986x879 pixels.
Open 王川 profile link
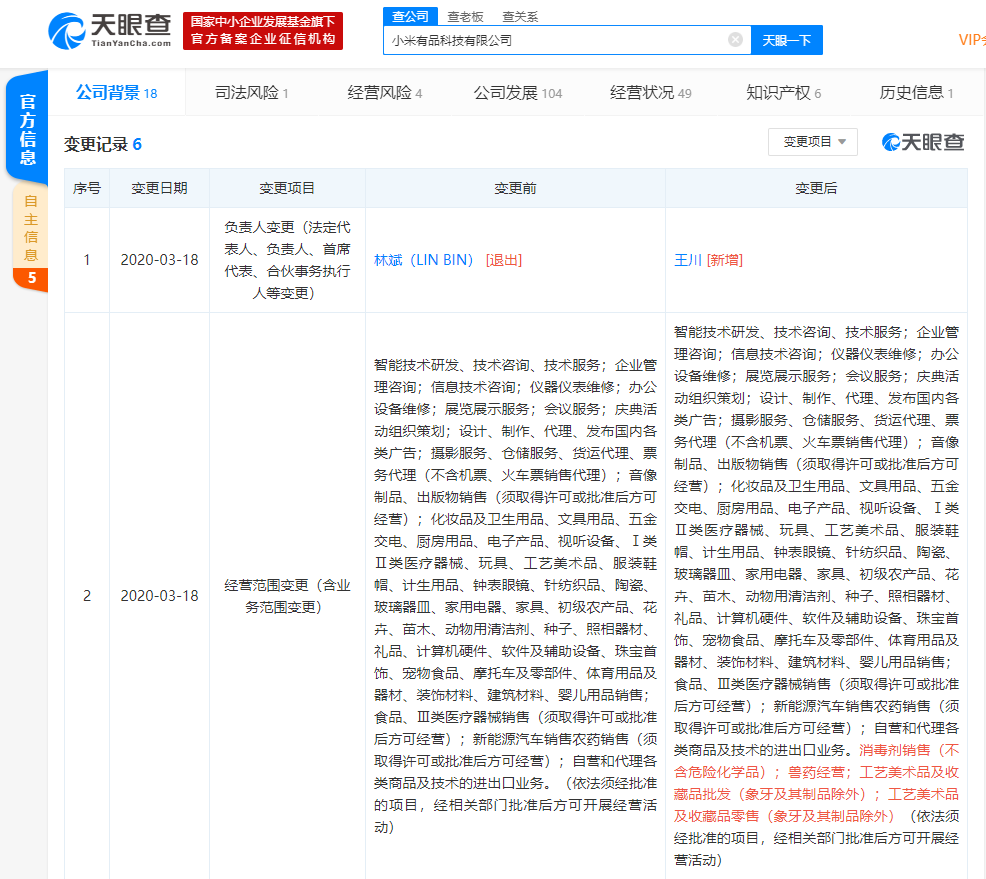[688, 260]
